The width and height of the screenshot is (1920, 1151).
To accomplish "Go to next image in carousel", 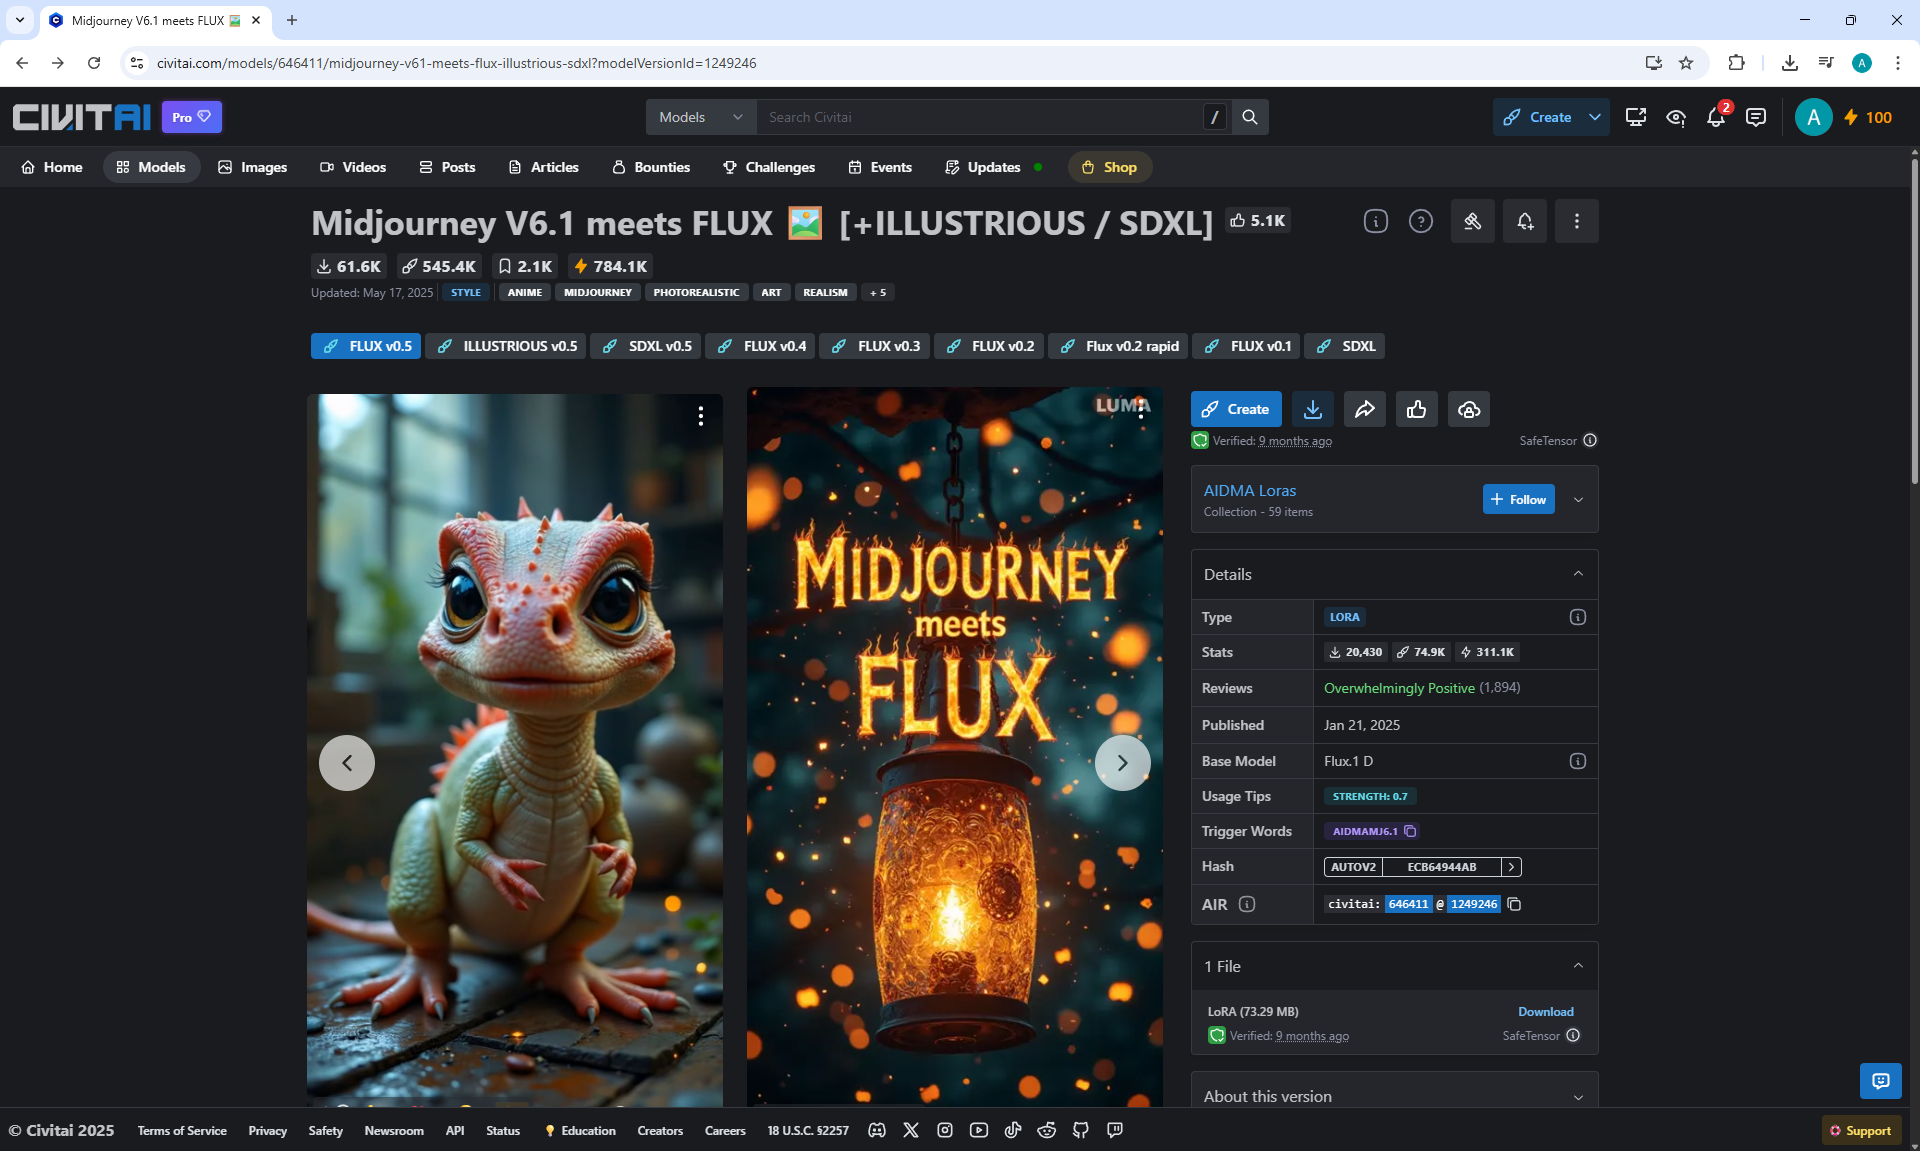I will [1122, 763].
